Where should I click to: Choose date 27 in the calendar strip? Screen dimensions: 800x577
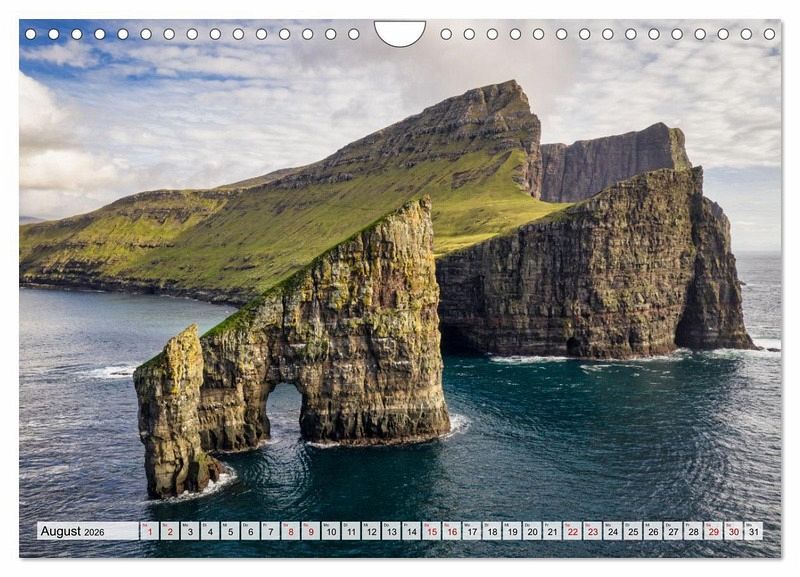pyautogui.click(x=673, y=531)
